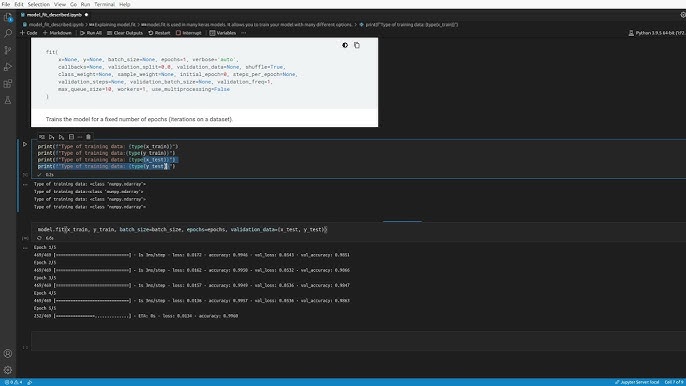Viewport: 686px width, 386px height.
Task: Open the Explorer view in activity bar
Action: point(8,17)
